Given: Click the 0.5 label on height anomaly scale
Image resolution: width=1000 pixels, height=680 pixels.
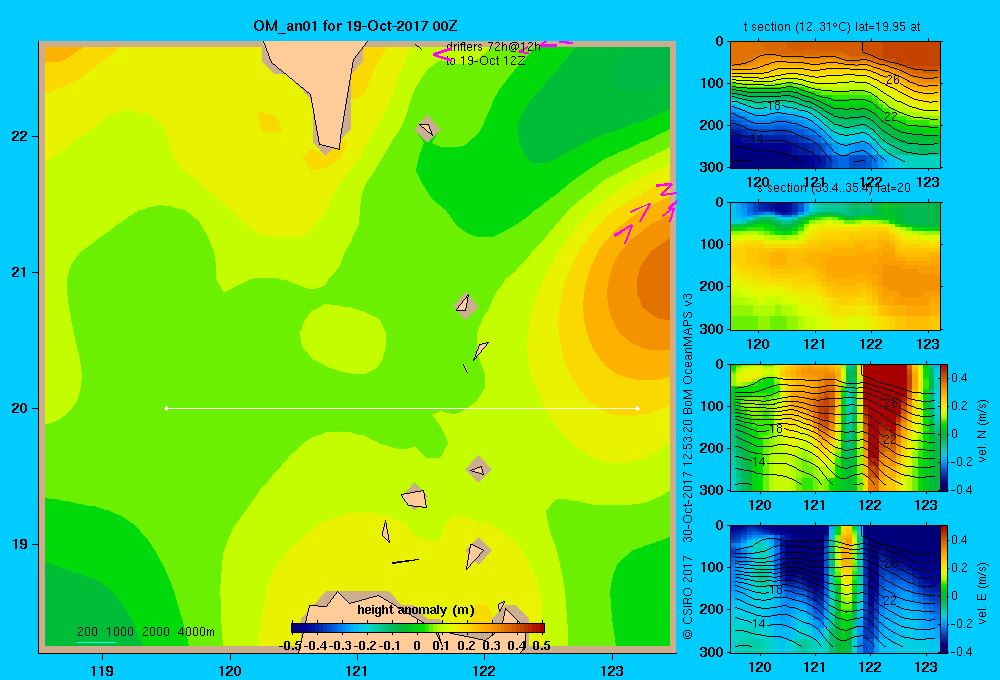Looking at the screenshot, I should click(541, 646).
